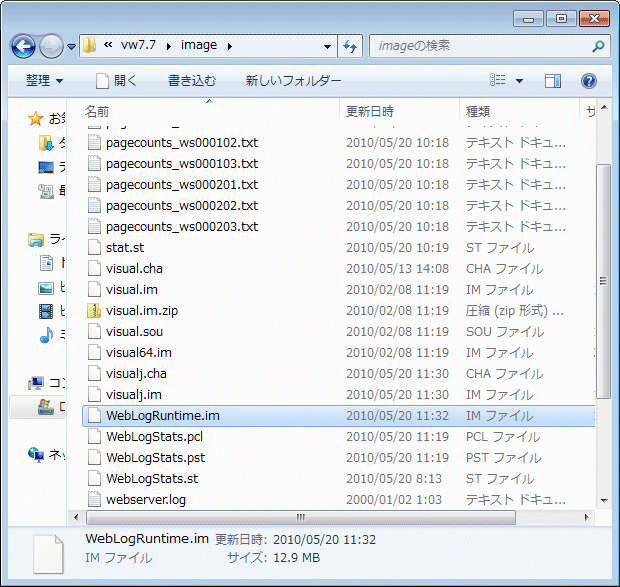Image resolution: width=620 pixels, height=587 pixels.
Task: Click the search magnifier icon
Action: (x=598, y=46)
